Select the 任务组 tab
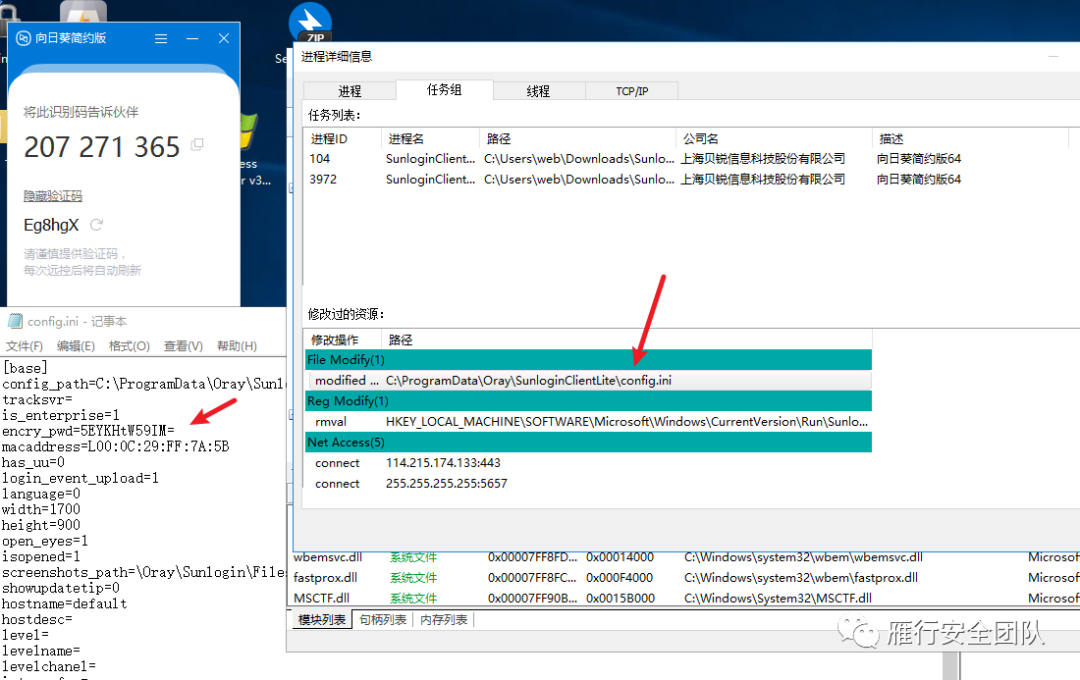Screen dimensions: 1080x680 pos(444,90)
